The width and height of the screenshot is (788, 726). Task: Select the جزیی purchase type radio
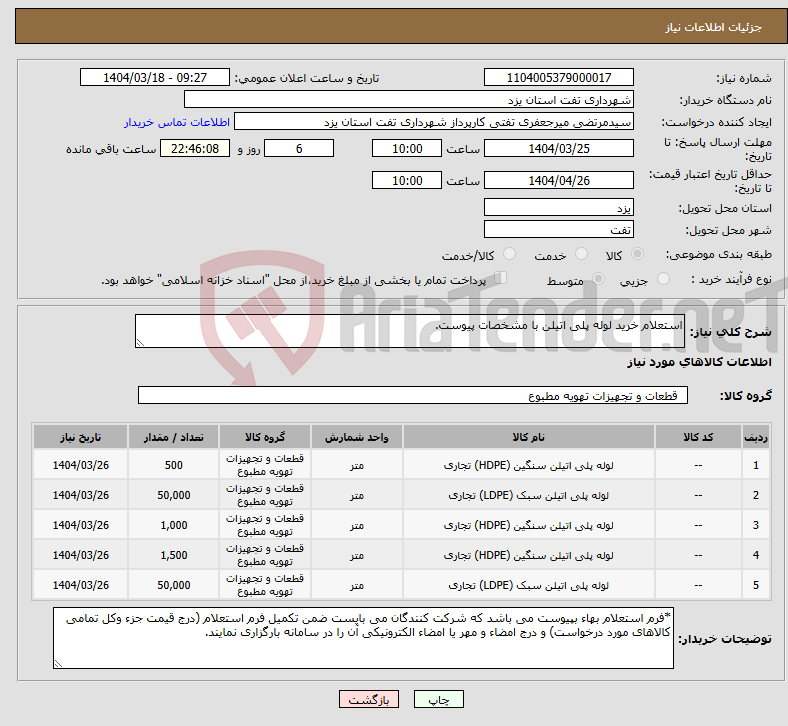[663, 279]
